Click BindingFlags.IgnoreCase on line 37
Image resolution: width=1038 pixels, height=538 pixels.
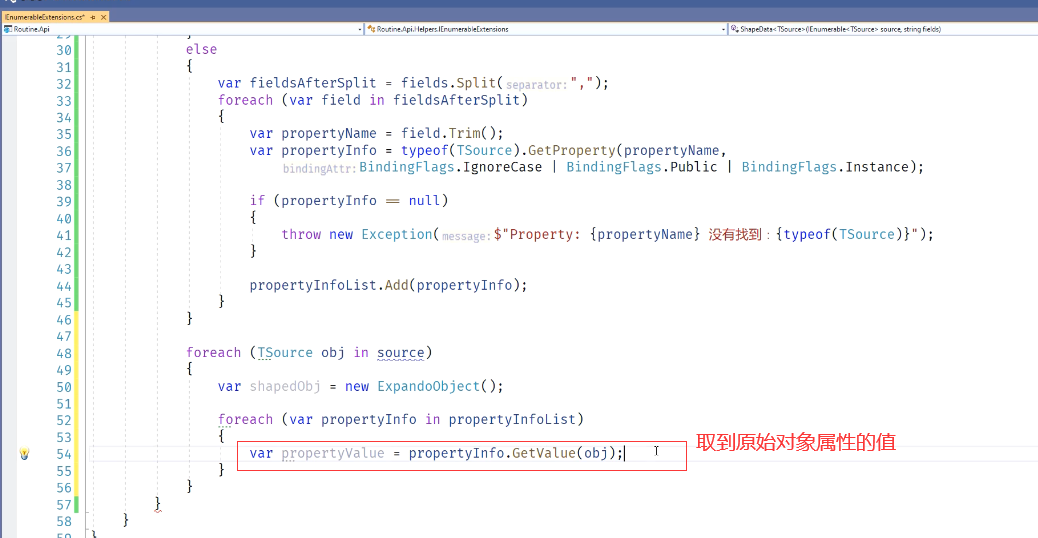click(x=450, y=167)
